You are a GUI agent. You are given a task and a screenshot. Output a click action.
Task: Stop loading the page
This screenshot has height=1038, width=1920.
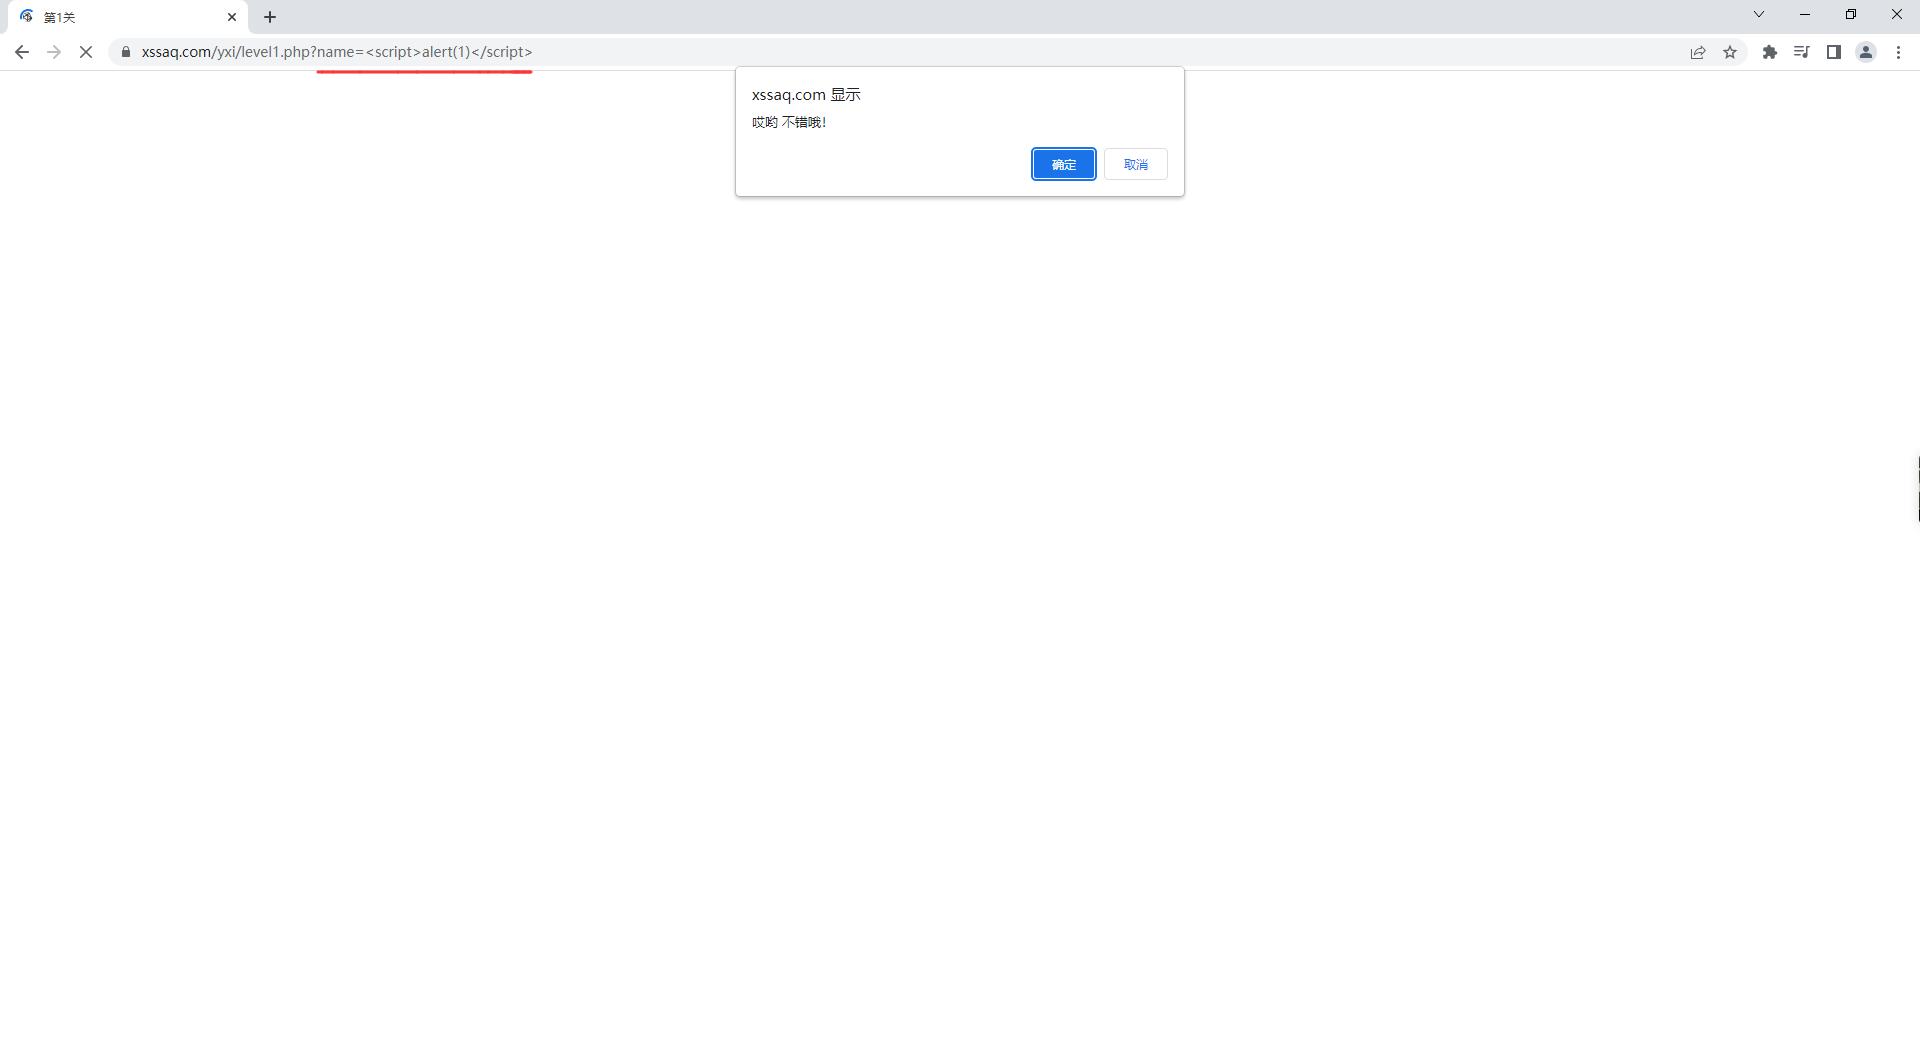coord(86,52)
